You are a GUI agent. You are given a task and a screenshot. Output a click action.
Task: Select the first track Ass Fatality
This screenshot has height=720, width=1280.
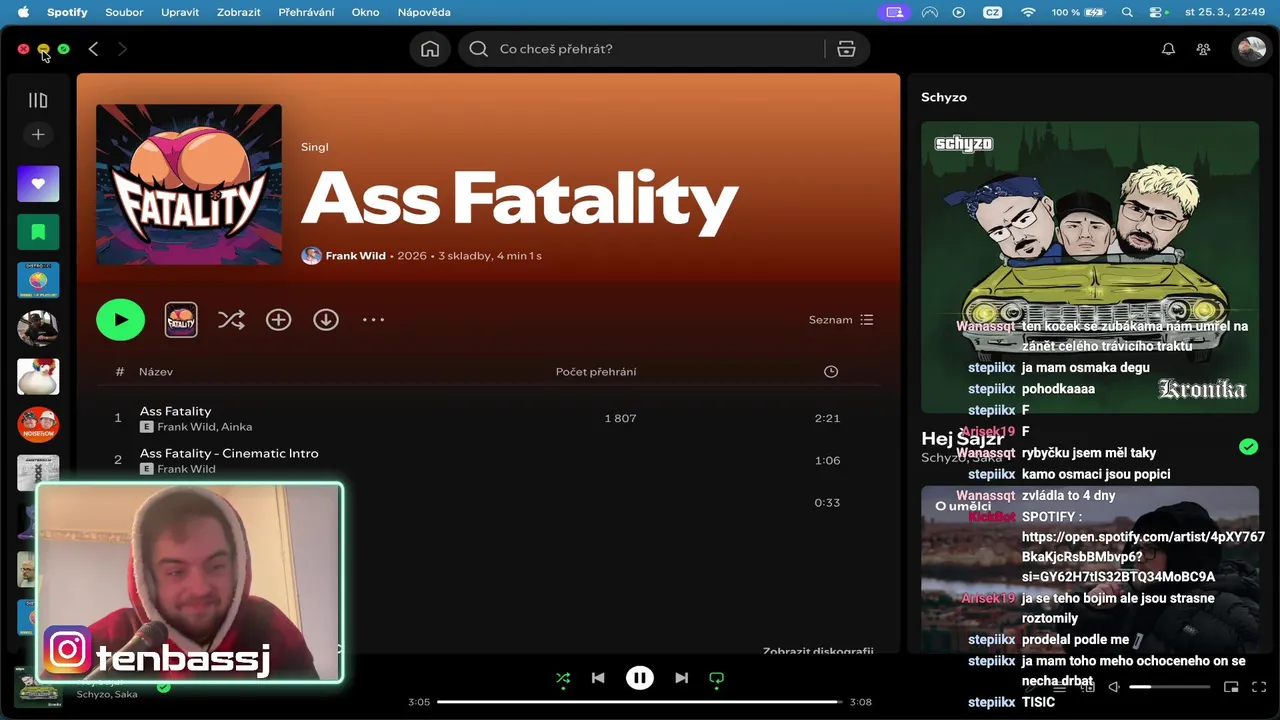(x=175, y=411)
